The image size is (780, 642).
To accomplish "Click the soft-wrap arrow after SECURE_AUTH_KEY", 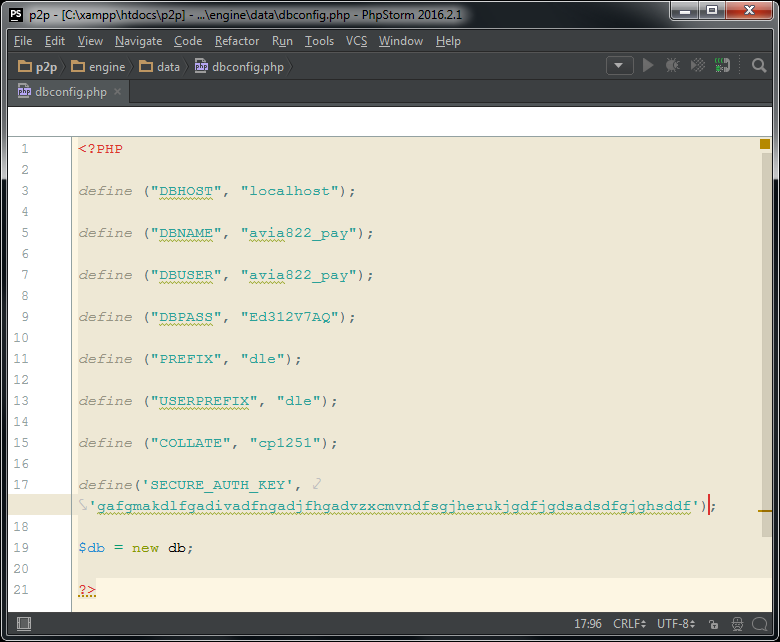I will click(x=317, y=483).
